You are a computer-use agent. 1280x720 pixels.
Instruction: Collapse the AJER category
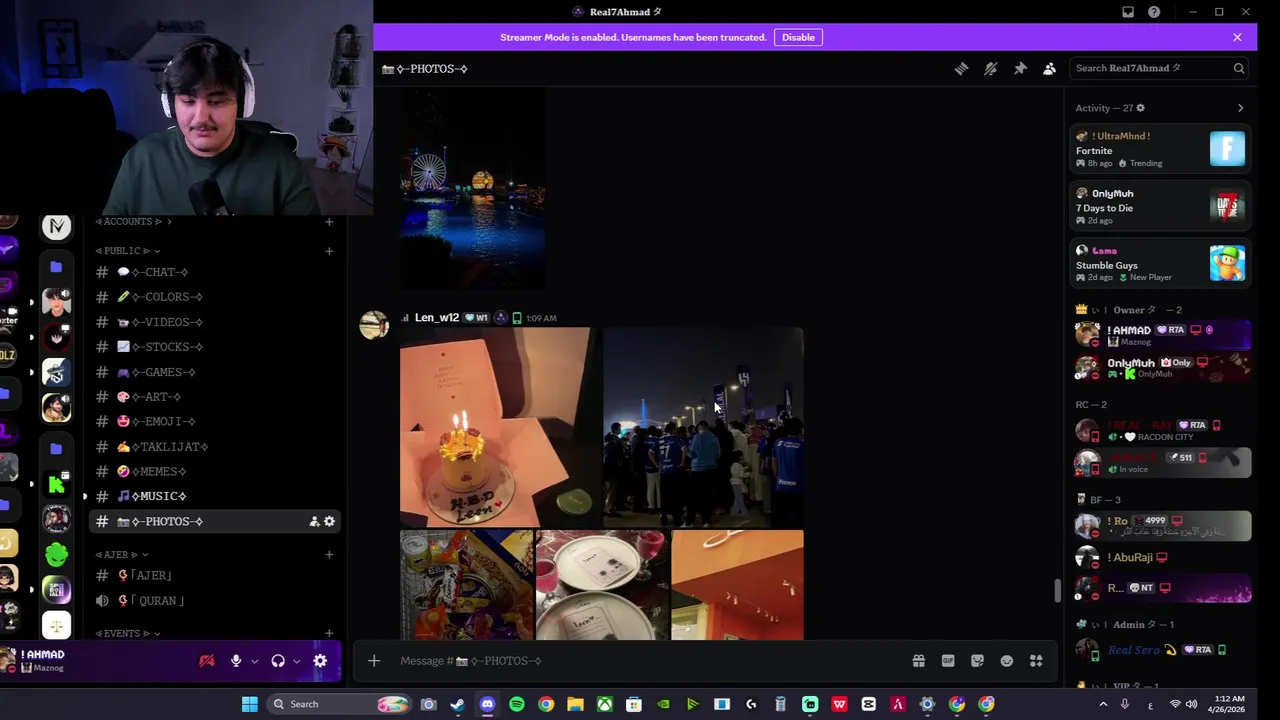pyautogui.click(x=122, y=554)
